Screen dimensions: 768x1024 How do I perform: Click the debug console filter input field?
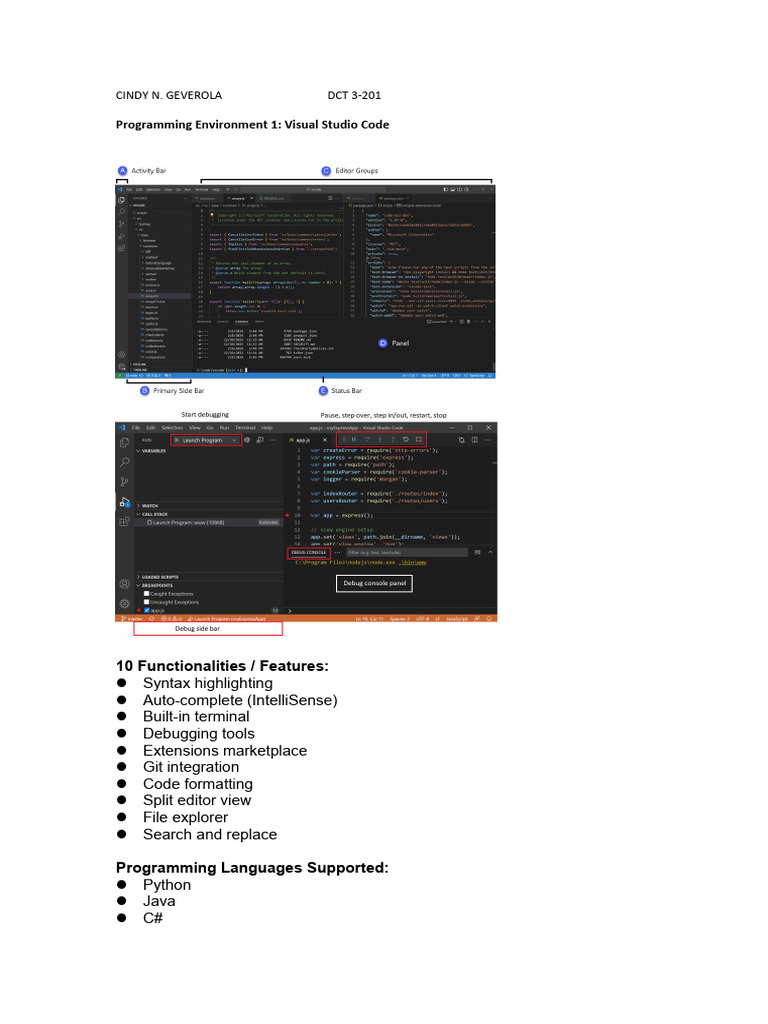click(x=406, y=552)
